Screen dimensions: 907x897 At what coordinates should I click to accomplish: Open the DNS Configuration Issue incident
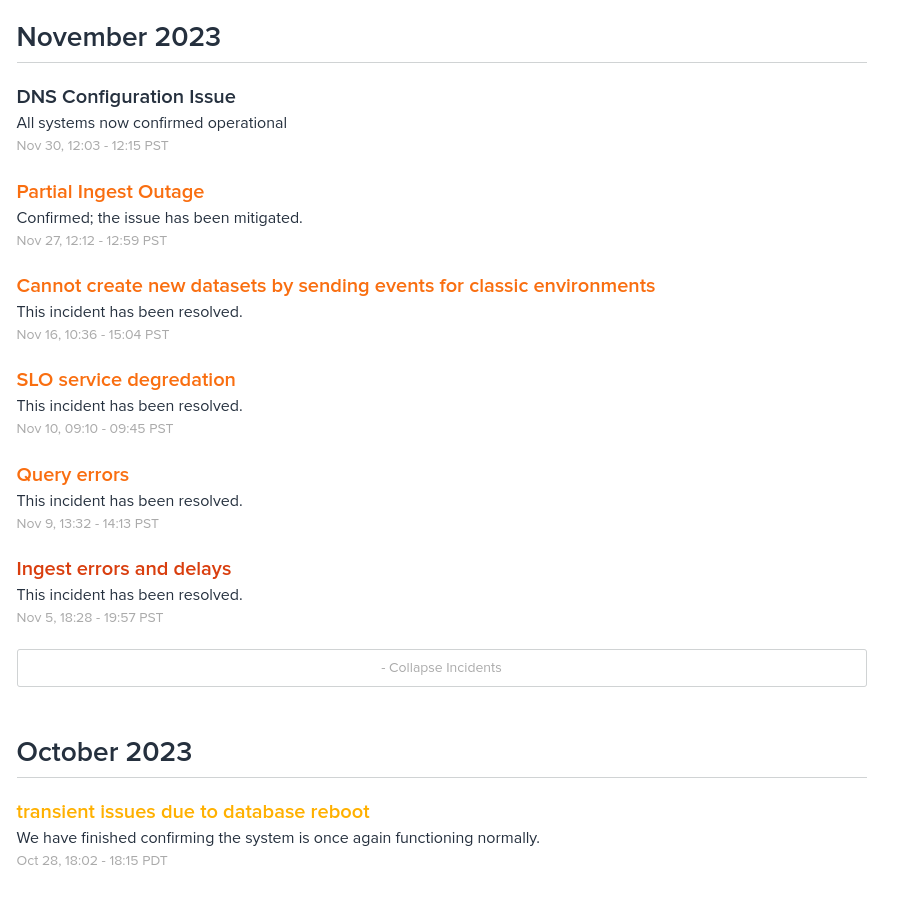point(126,97)
